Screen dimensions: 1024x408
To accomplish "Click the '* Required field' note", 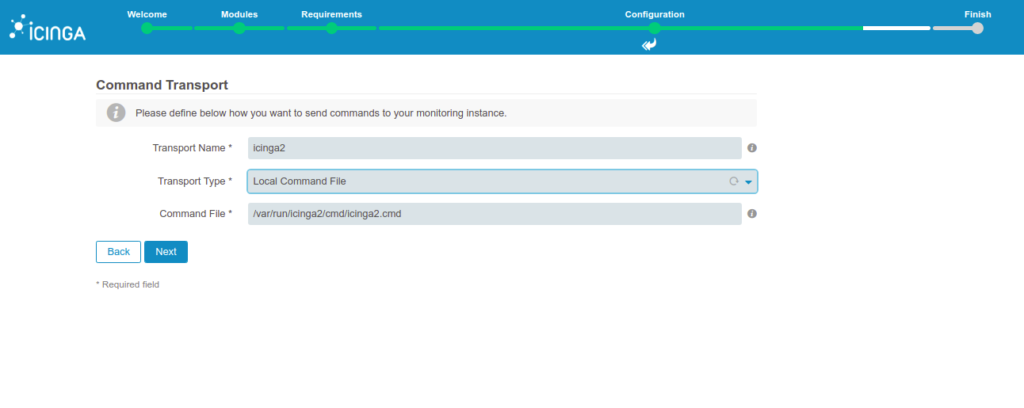I will (x=127, y=285).
